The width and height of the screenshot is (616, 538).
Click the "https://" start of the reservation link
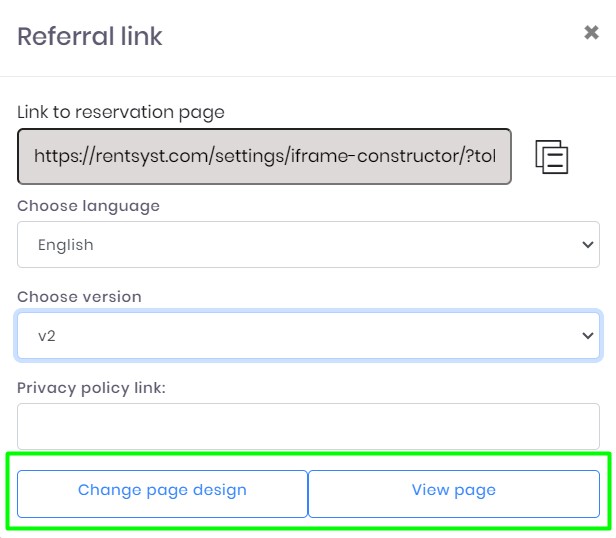coord(55,156)
